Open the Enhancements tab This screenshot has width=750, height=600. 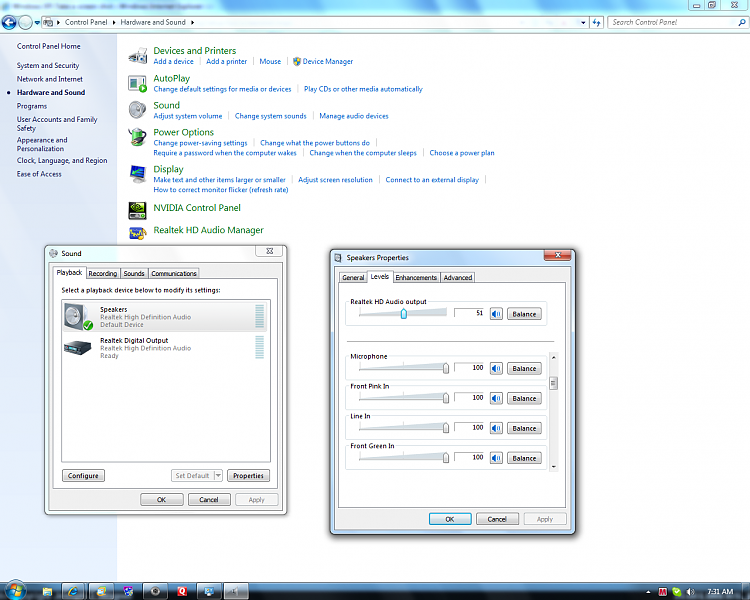(416, 278)
